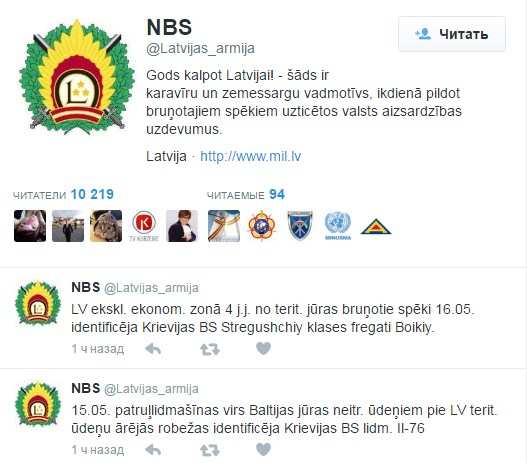This screenshot has width=527, height=463.
Task: Reply to the Il-76 aircraft tweet
Action: [x=153, y=450]
